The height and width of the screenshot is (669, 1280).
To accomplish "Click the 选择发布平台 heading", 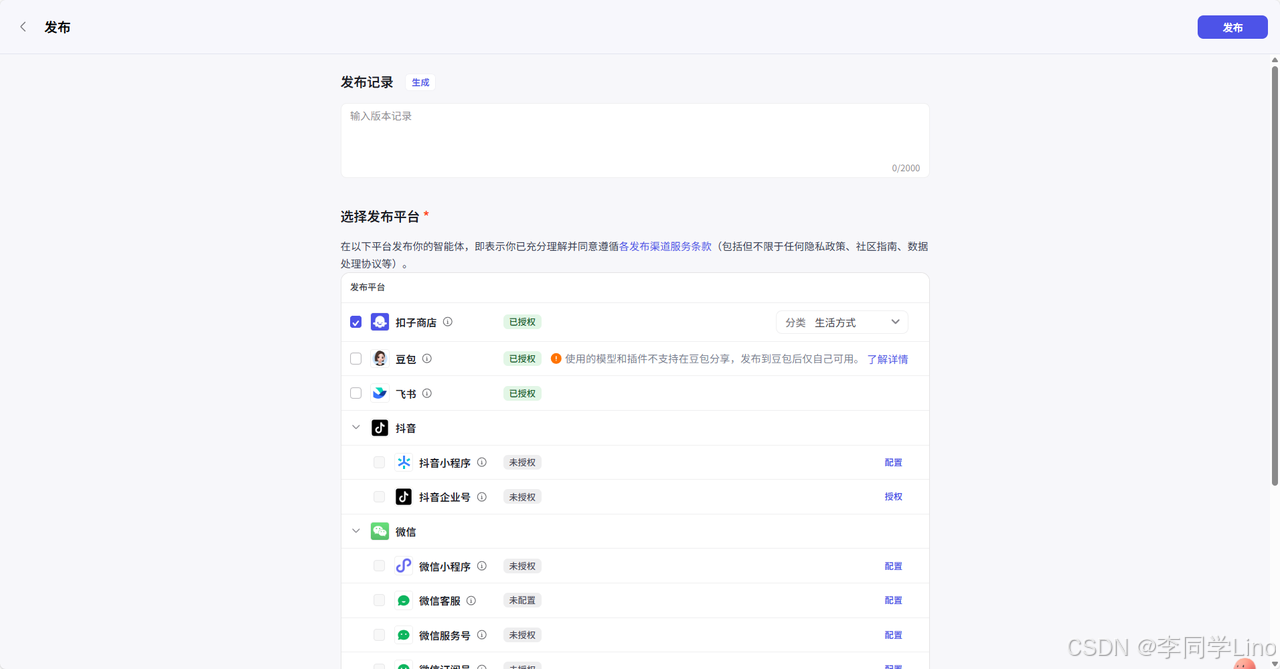I will pyautogui.click(x=380, y=216).
